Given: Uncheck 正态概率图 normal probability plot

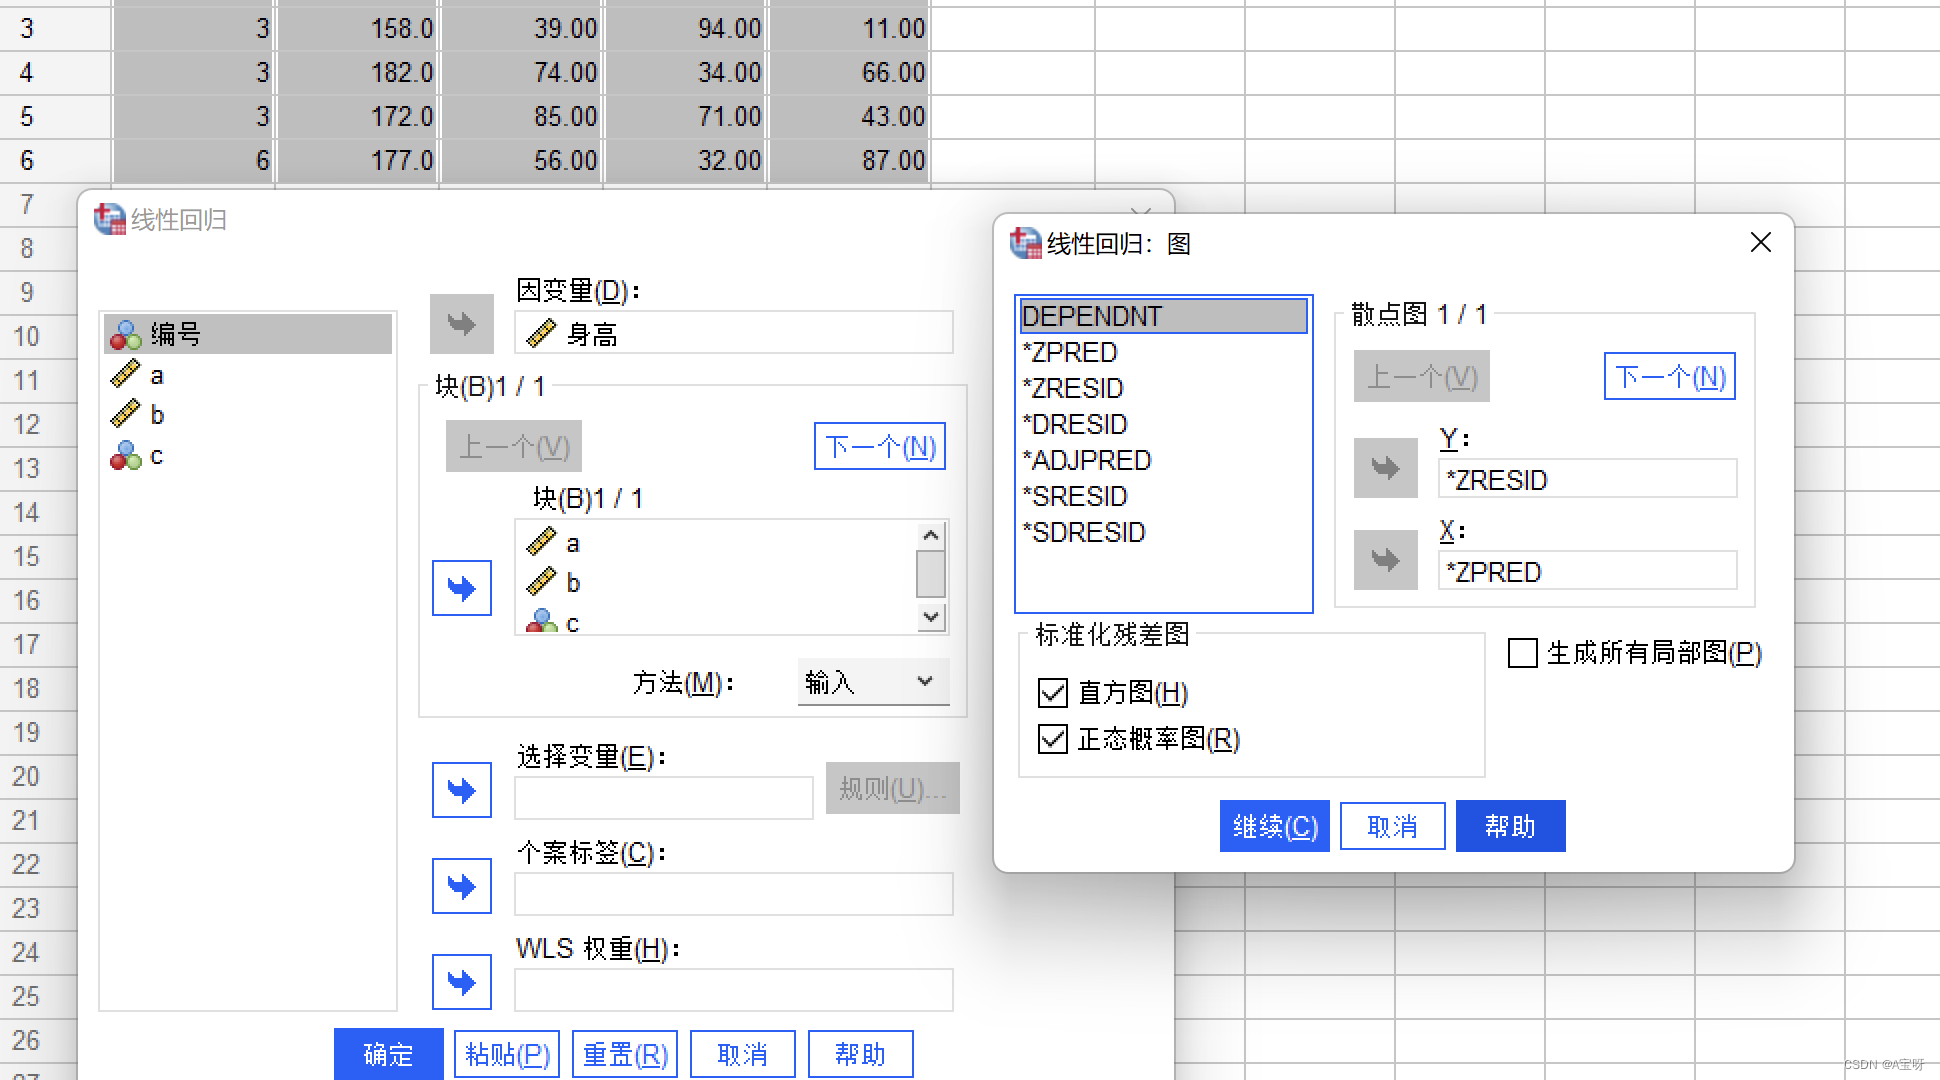Looking at the screenshot, I should (x=1053, y=739).
